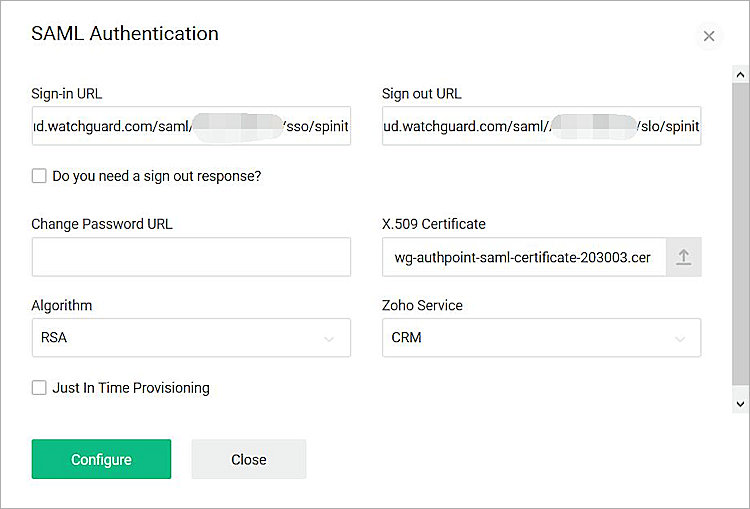
Task: Click the scrollbar up arrow
Action: pos(741,74)
